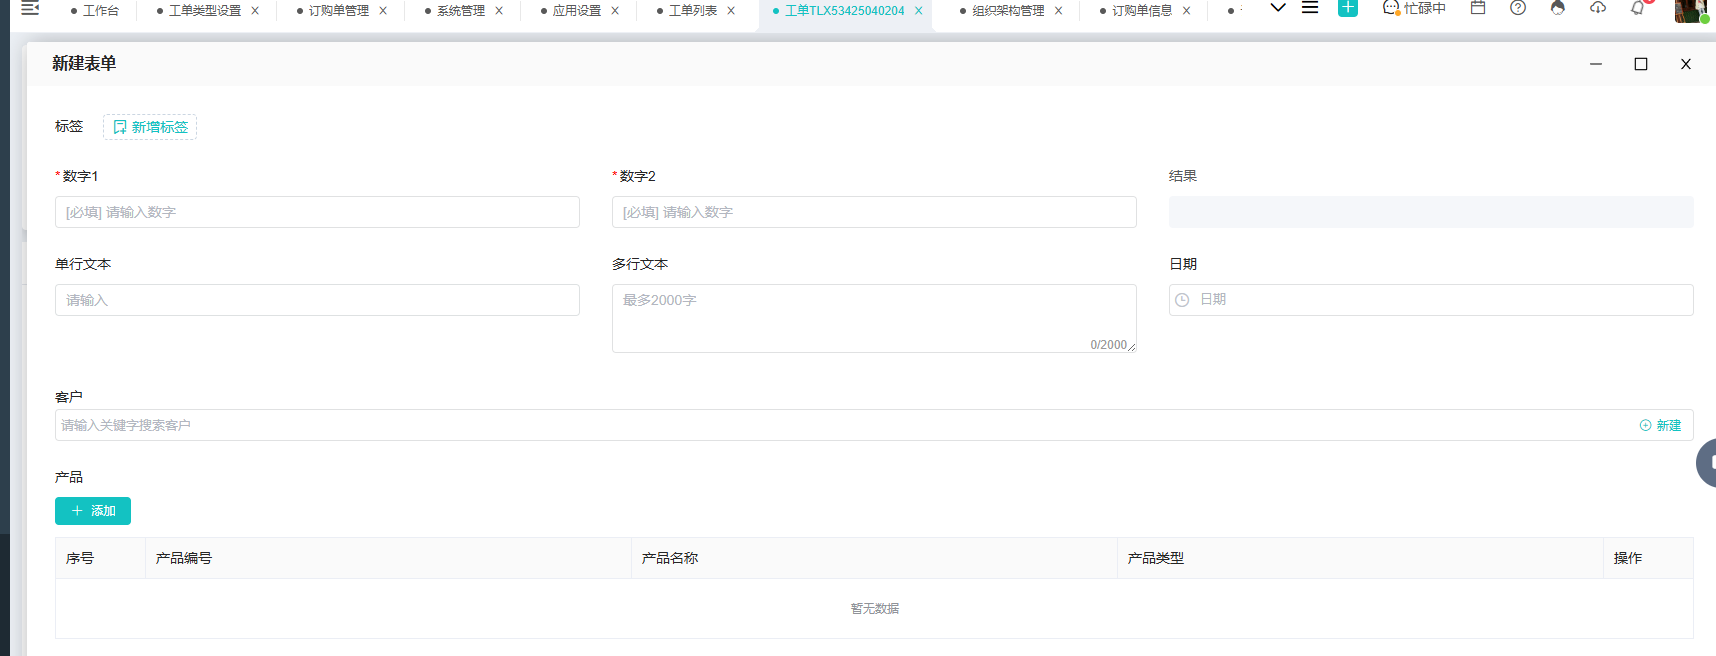Focus the 数字2 input field
Image resolution: width=1716 pixels, height=656 pixels.
[x=874, y=212]
